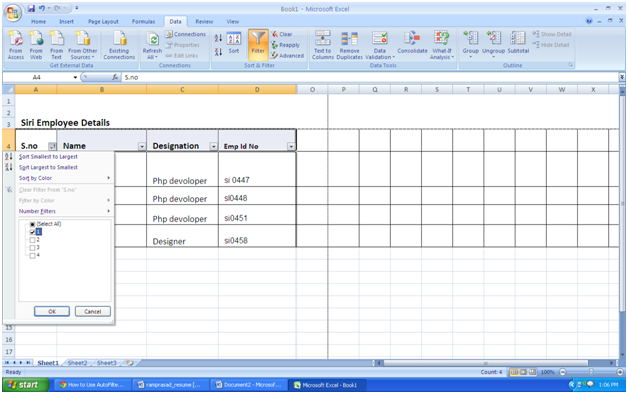Switch to the Formulas ribbon tab
The width and height of the screenshot is (628, 394).
click(x=143, y=22)
